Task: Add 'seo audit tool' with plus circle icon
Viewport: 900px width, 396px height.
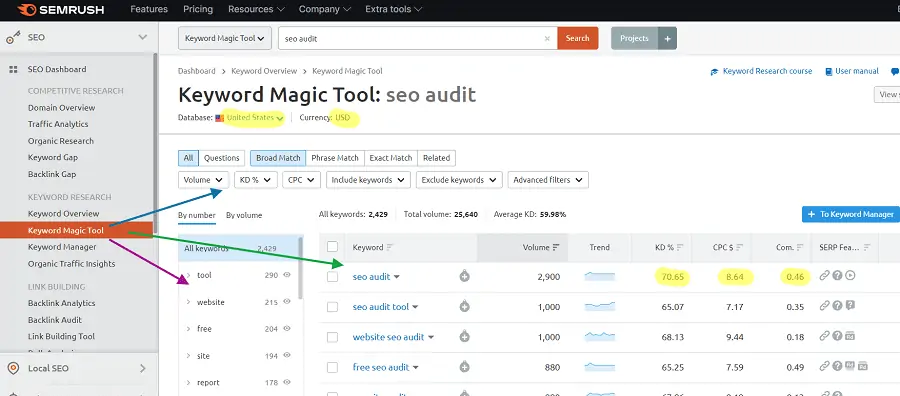Action: [x=464, y=307]
